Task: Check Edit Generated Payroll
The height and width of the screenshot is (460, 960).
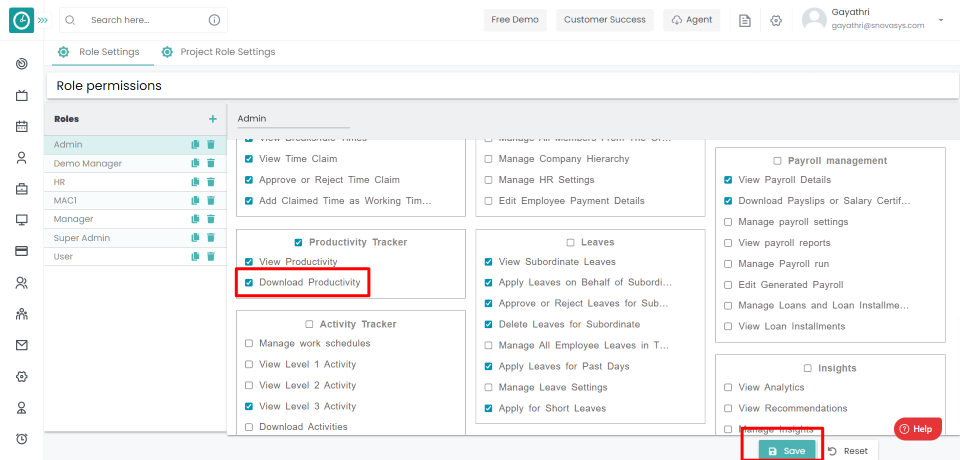Action: coord(728,285)
